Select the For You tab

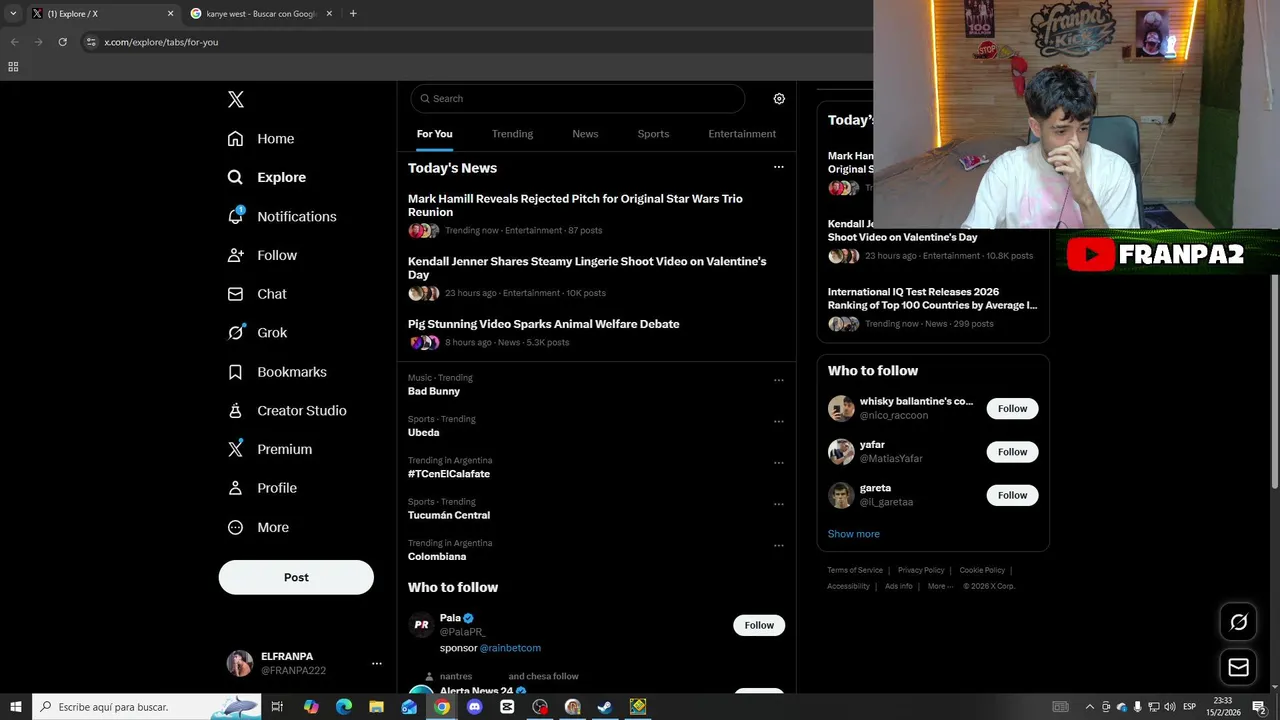click(x=434, y=134)
